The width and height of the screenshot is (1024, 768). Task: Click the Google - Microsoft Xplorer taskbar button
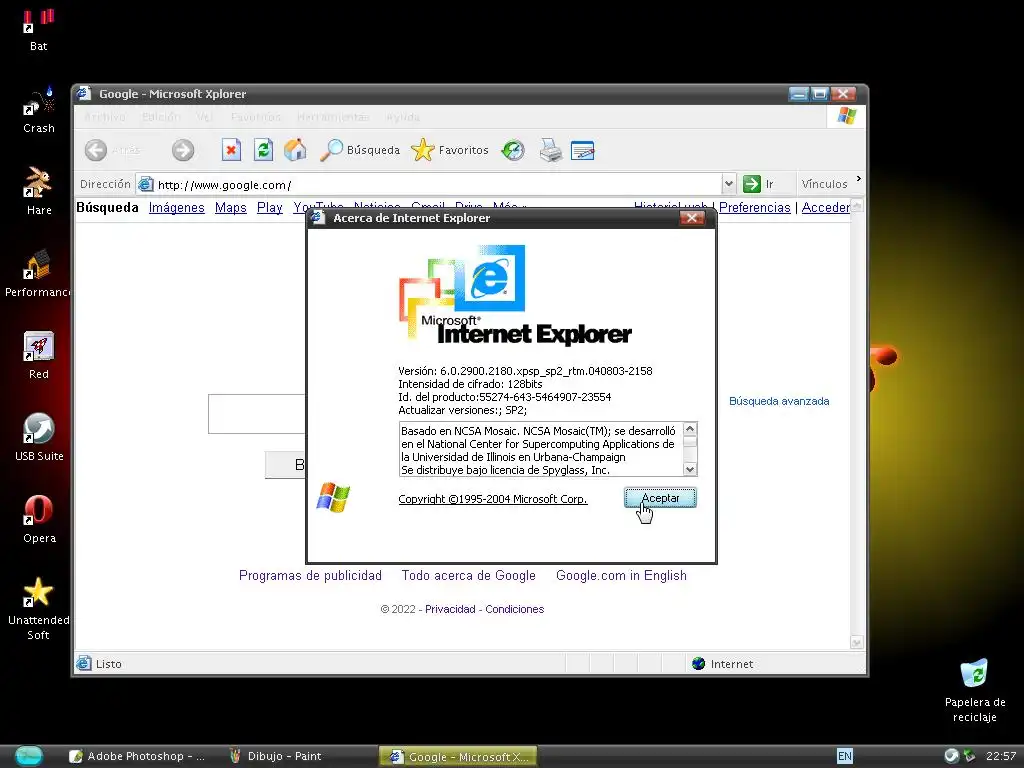click(x=458, y=756)
